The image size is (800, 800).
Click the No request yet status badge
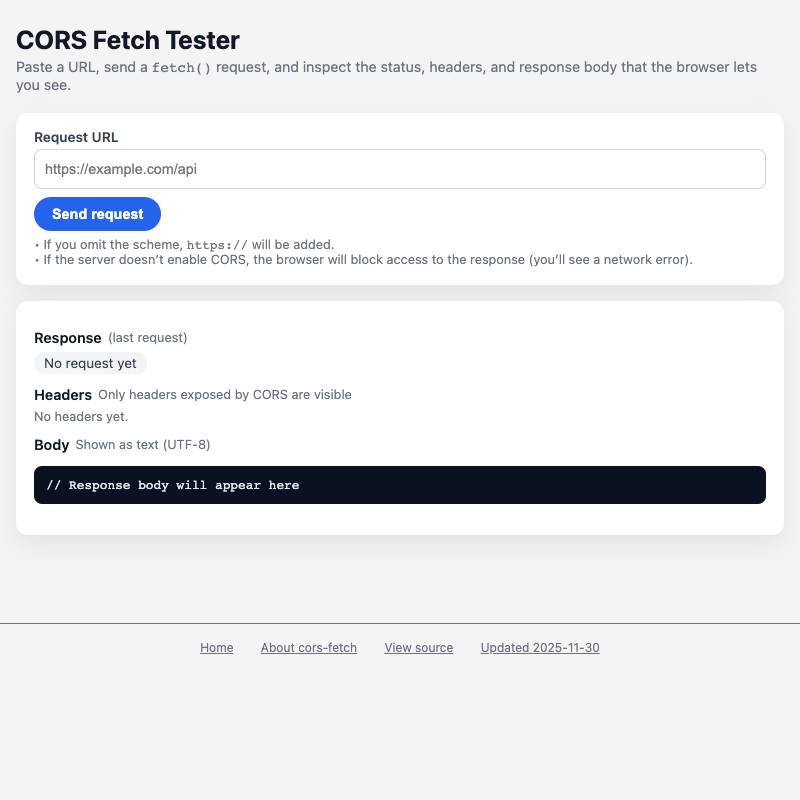point(90,363)
